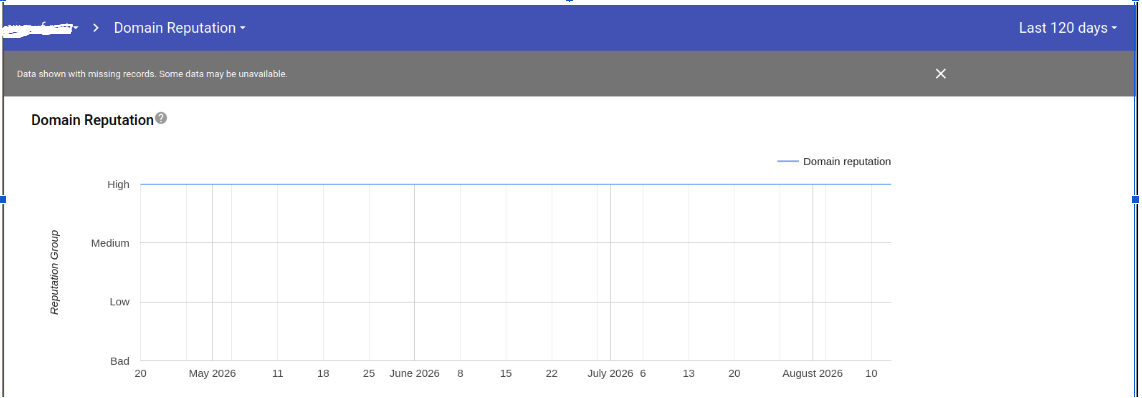Click the 'May 2026' date label
The width and height of the screenshot is (1142, 398).
pyautogui.click(x=212, y=373)
